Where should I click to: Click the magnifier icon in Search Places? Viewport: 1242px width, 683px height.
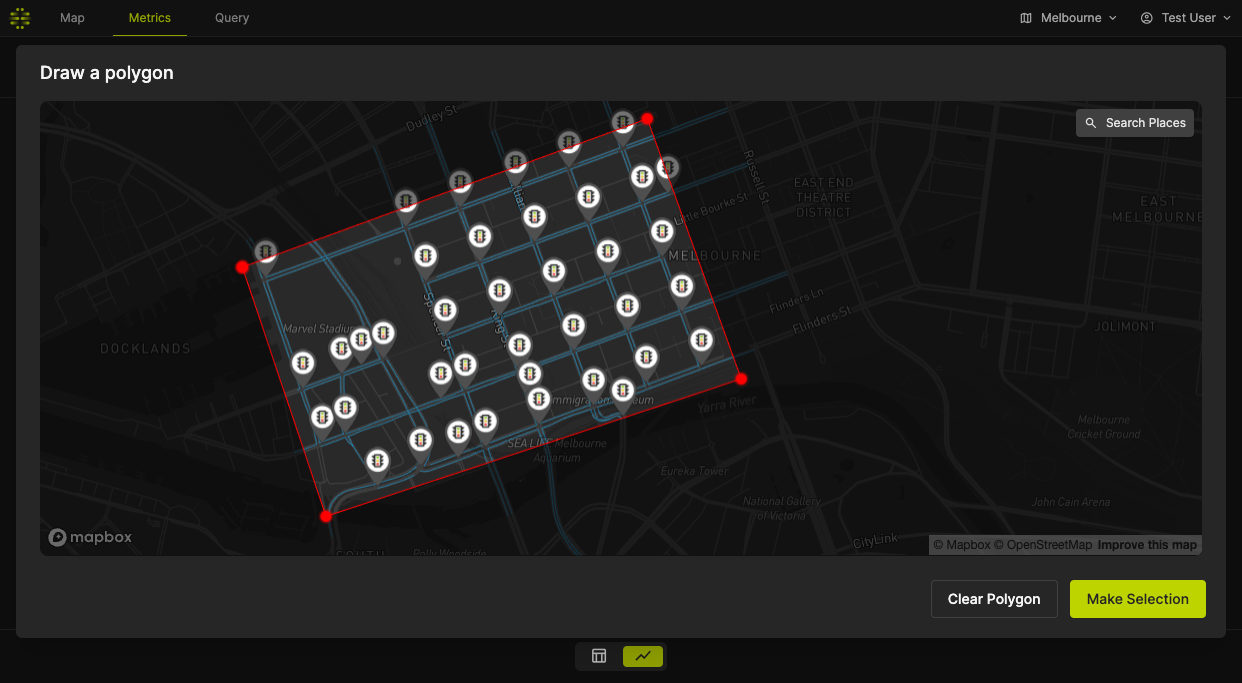(1091, 123)
